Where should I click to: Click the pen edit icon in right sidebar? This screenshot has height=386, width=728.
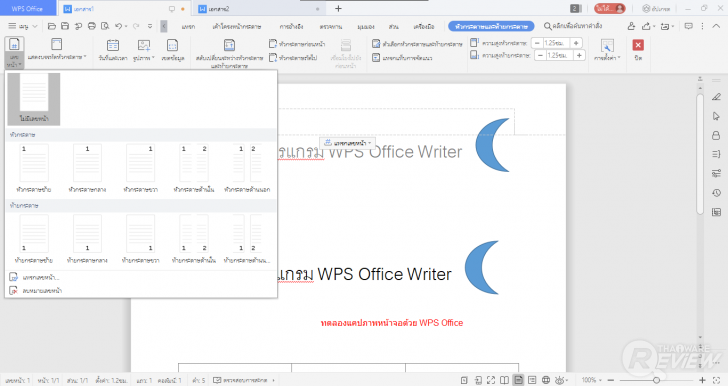716,97
